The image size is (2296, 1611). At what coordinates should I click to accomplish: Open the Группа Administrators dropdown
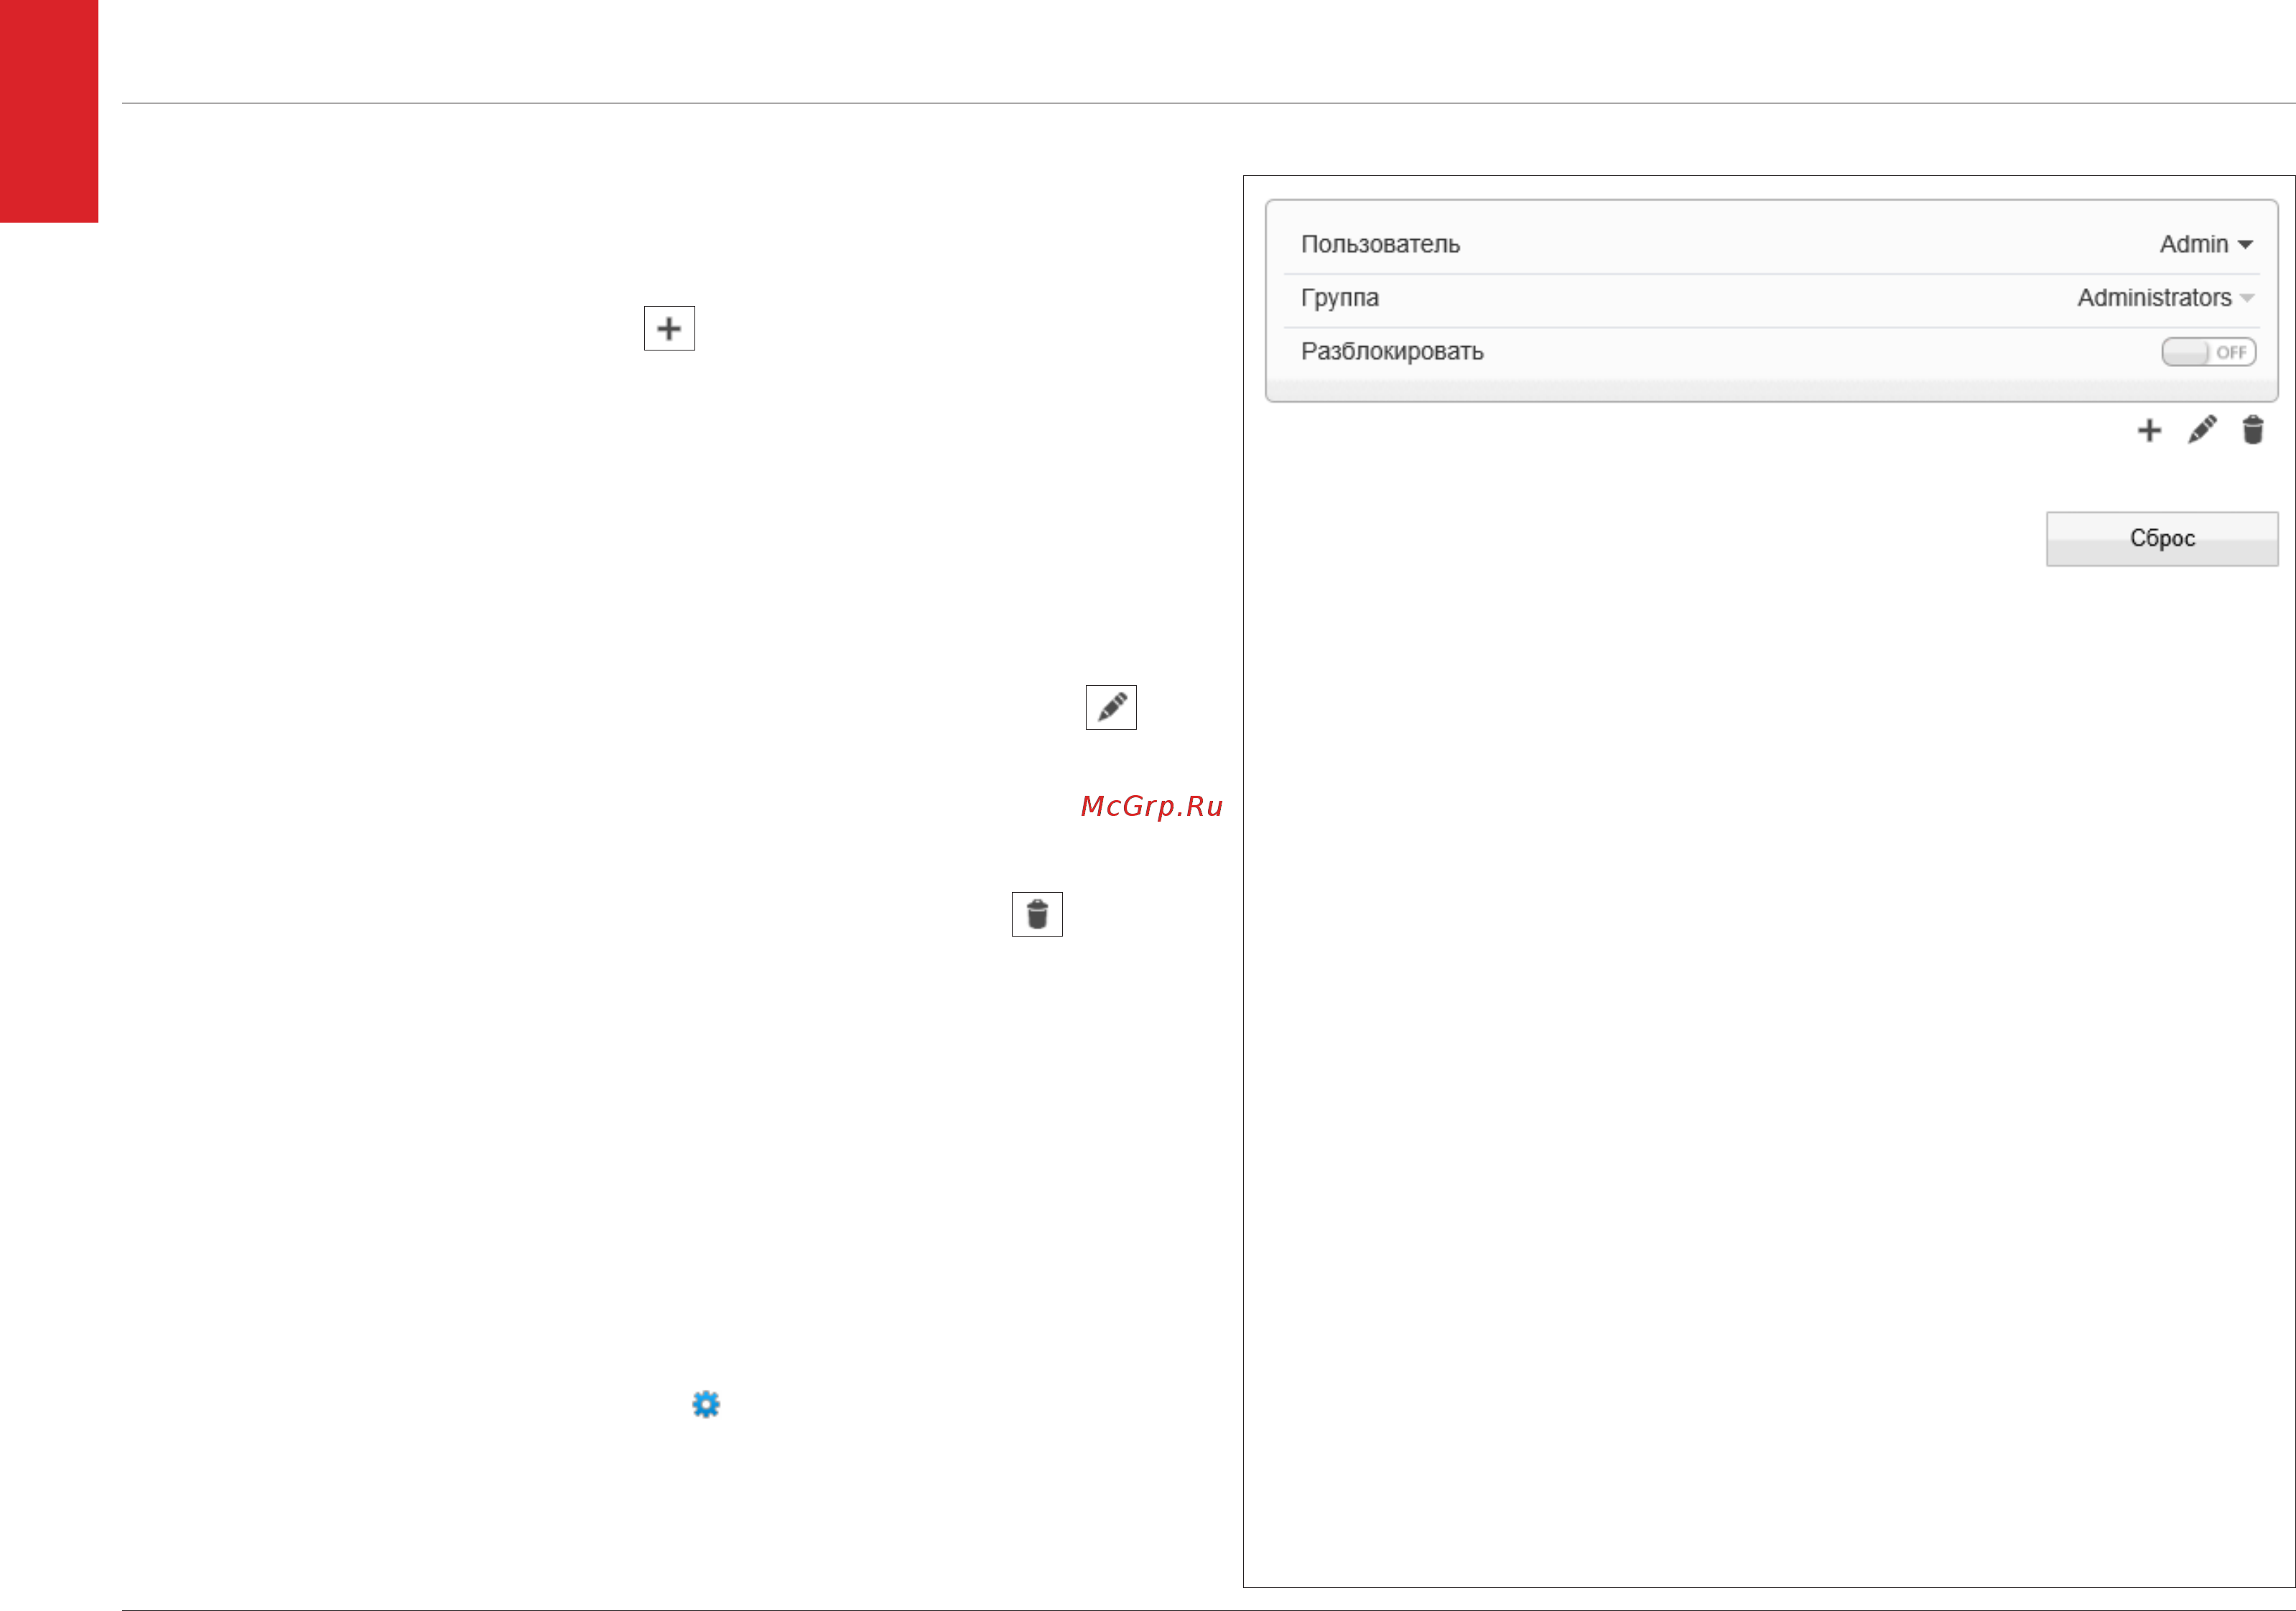point(2165,298)
